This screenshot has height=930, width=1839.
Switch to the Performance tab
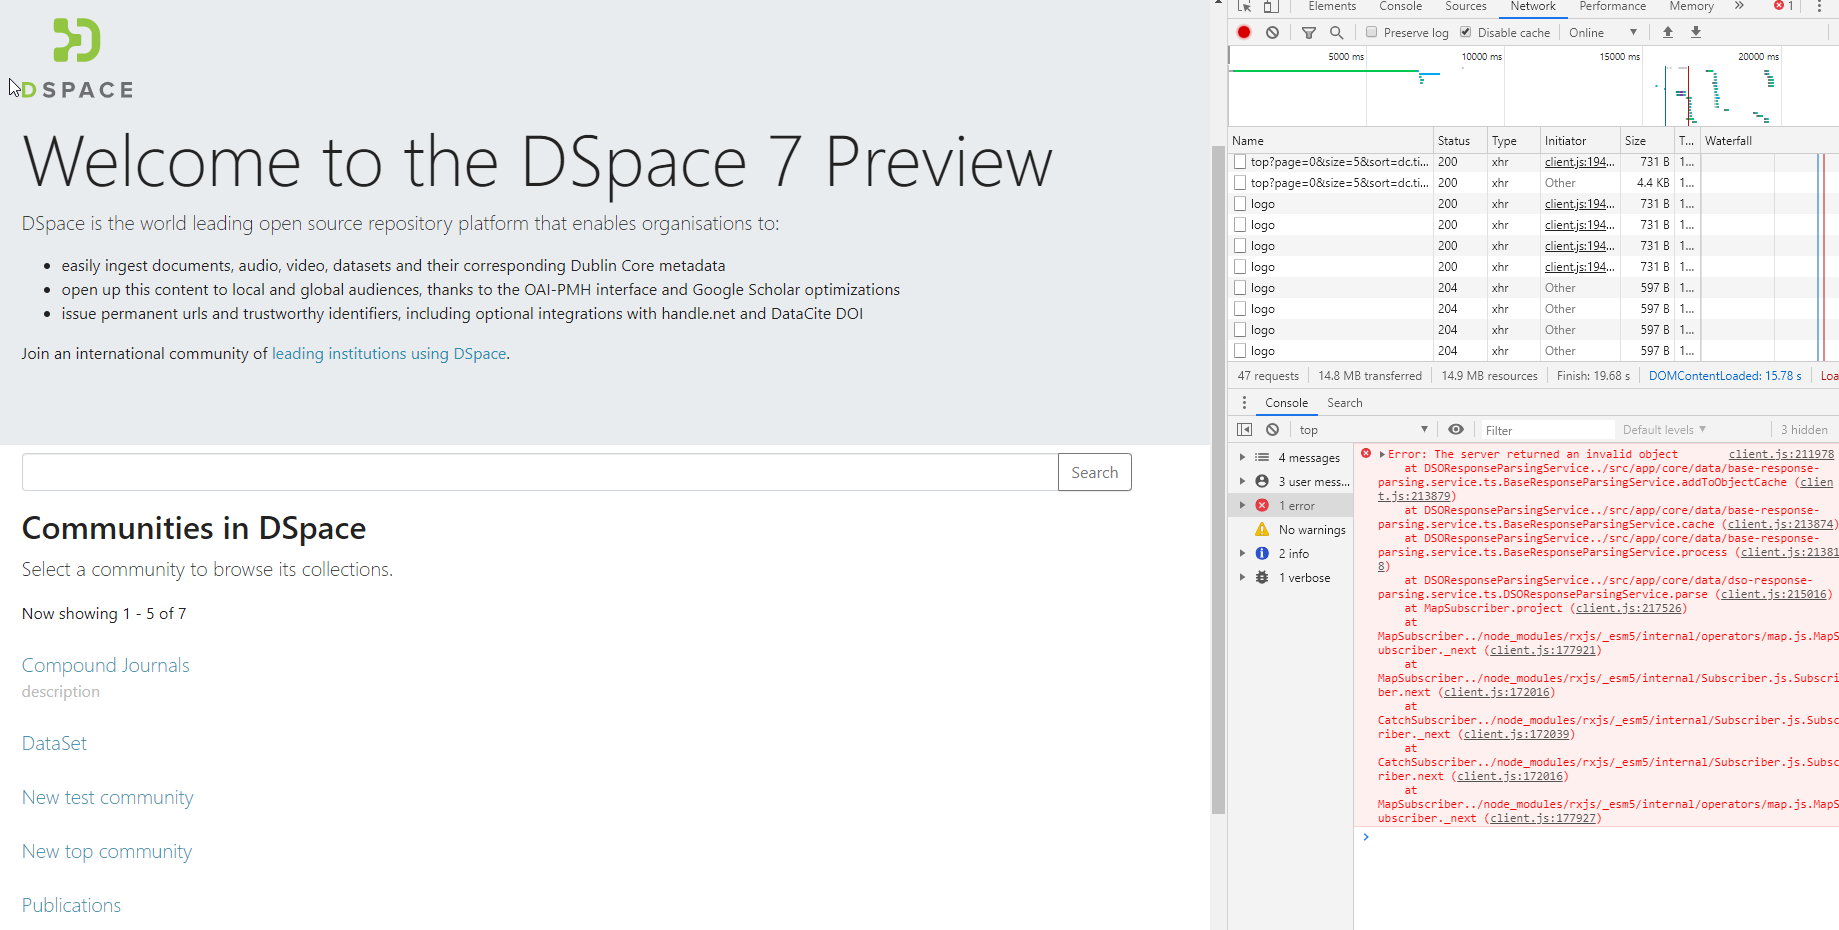pos(1612,6)
